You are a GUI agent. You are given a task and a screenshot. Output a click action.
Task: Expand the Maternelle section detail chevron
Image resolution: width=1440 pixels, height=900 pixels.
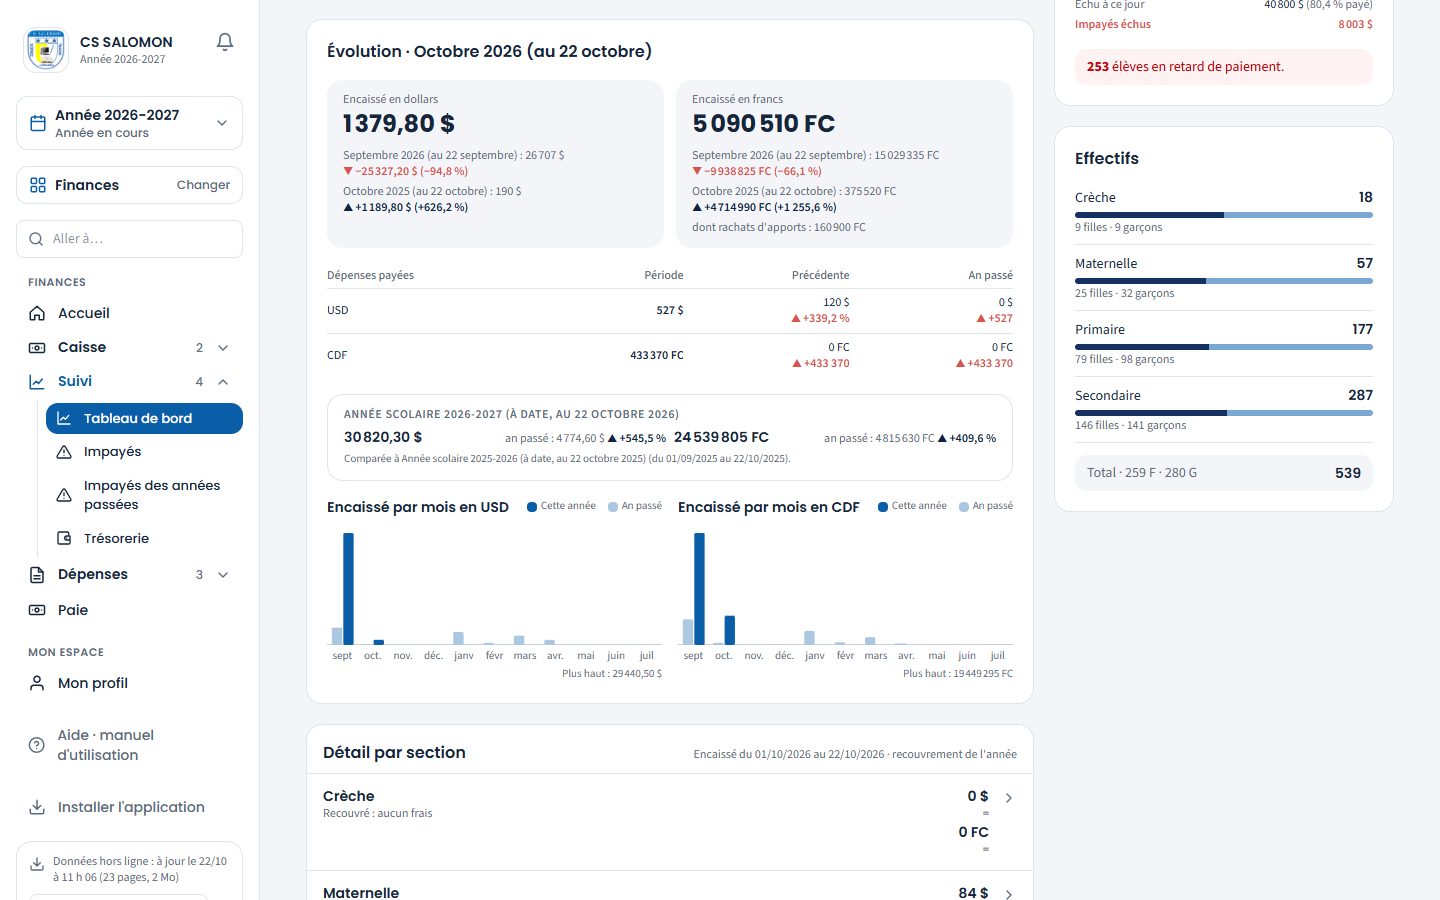(x=1009, y=894)
